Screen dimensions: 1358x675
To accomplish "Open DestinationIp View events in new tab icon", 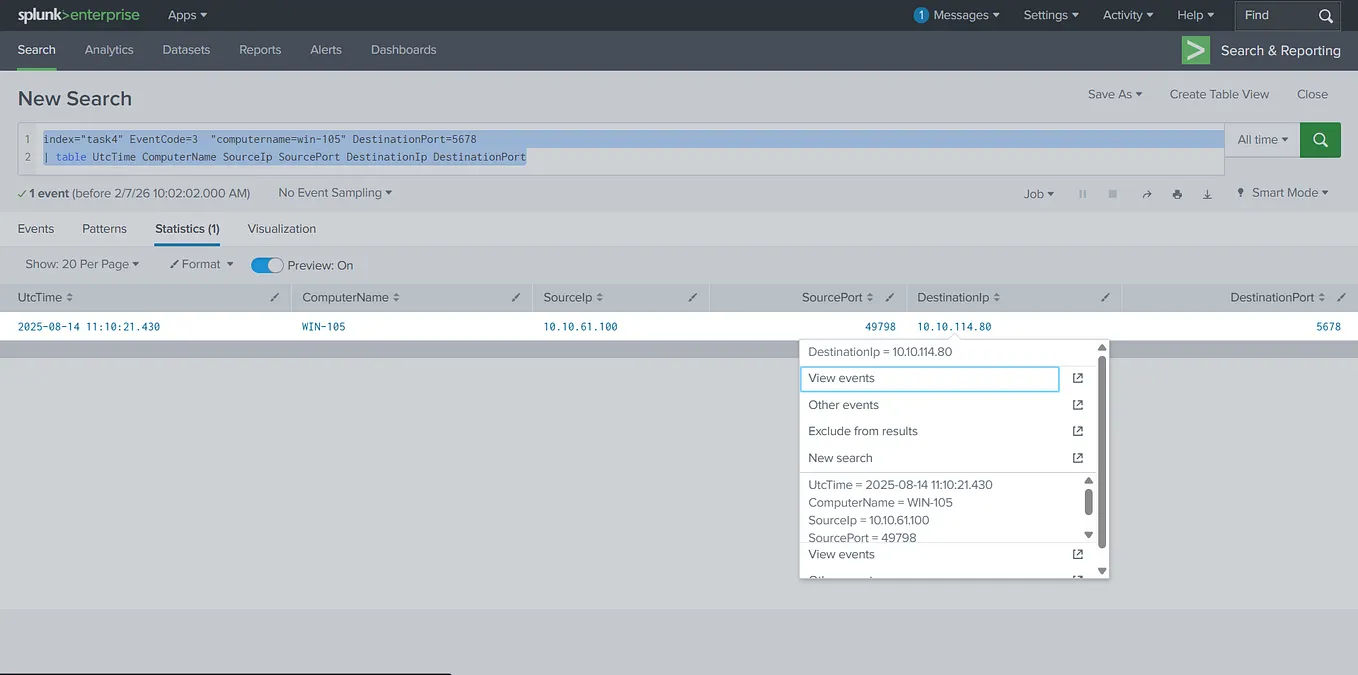I will coord(1078,378).
